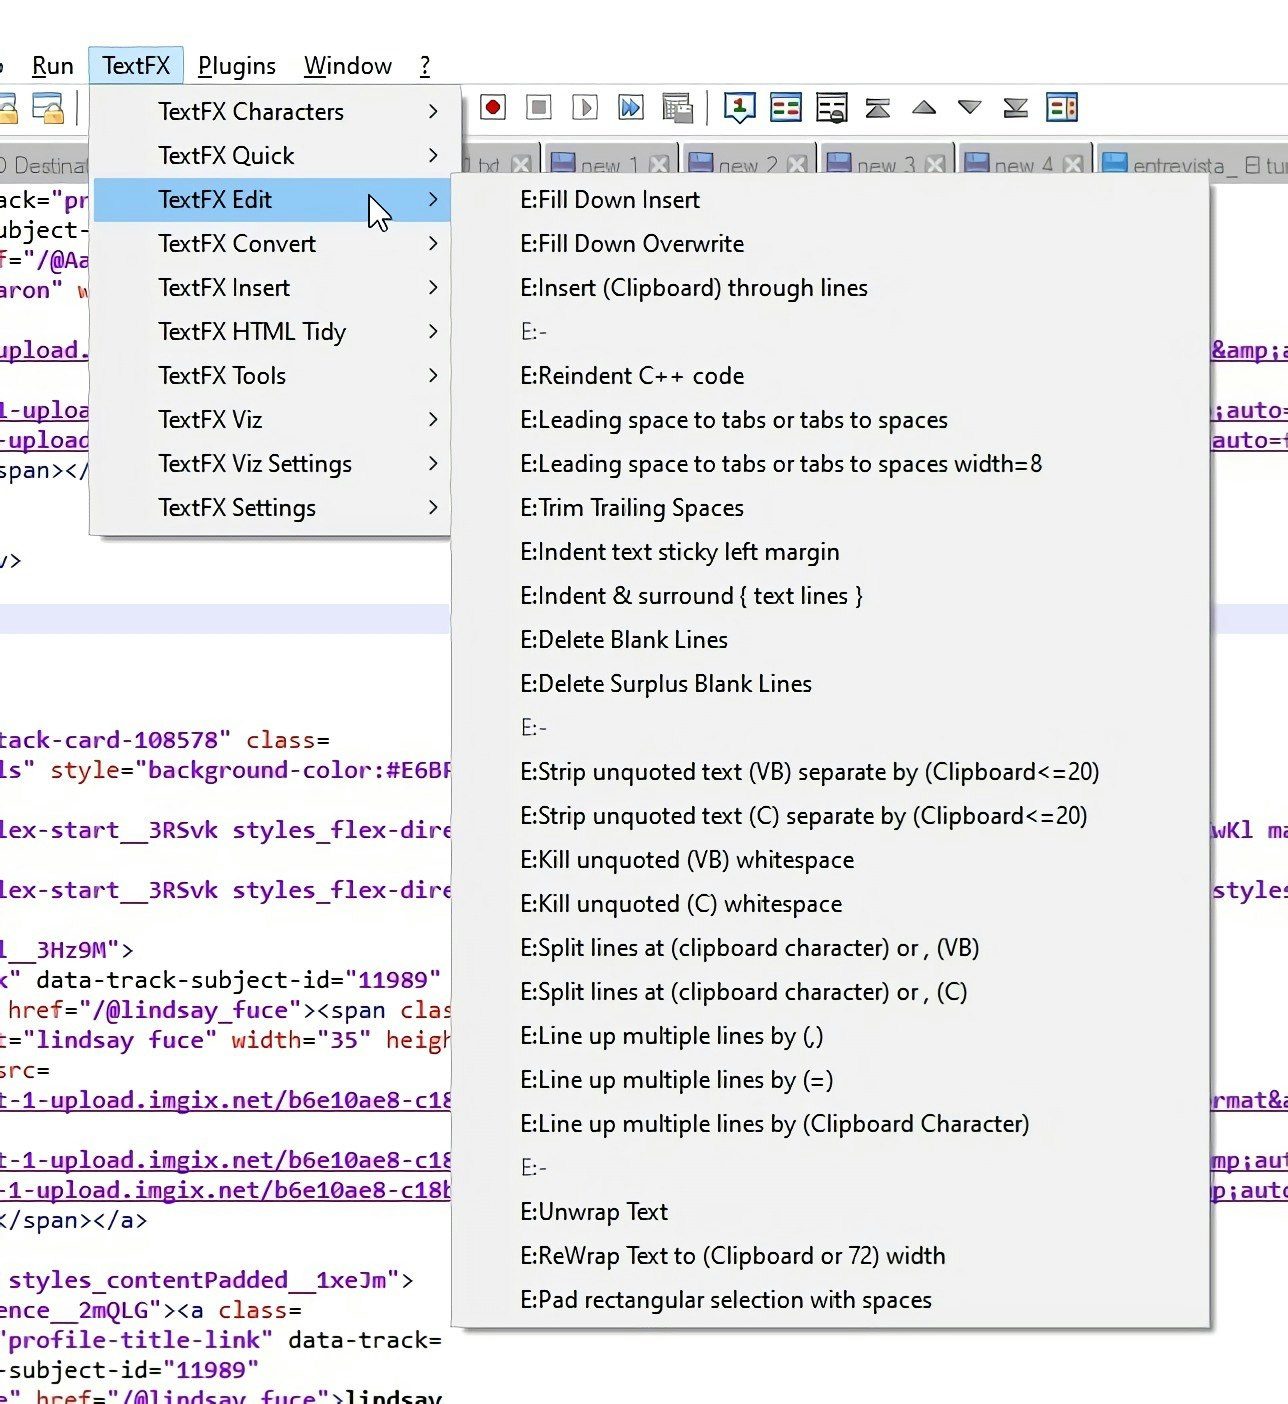Toggle the Compare navigation bar icon

(1062, 107)
